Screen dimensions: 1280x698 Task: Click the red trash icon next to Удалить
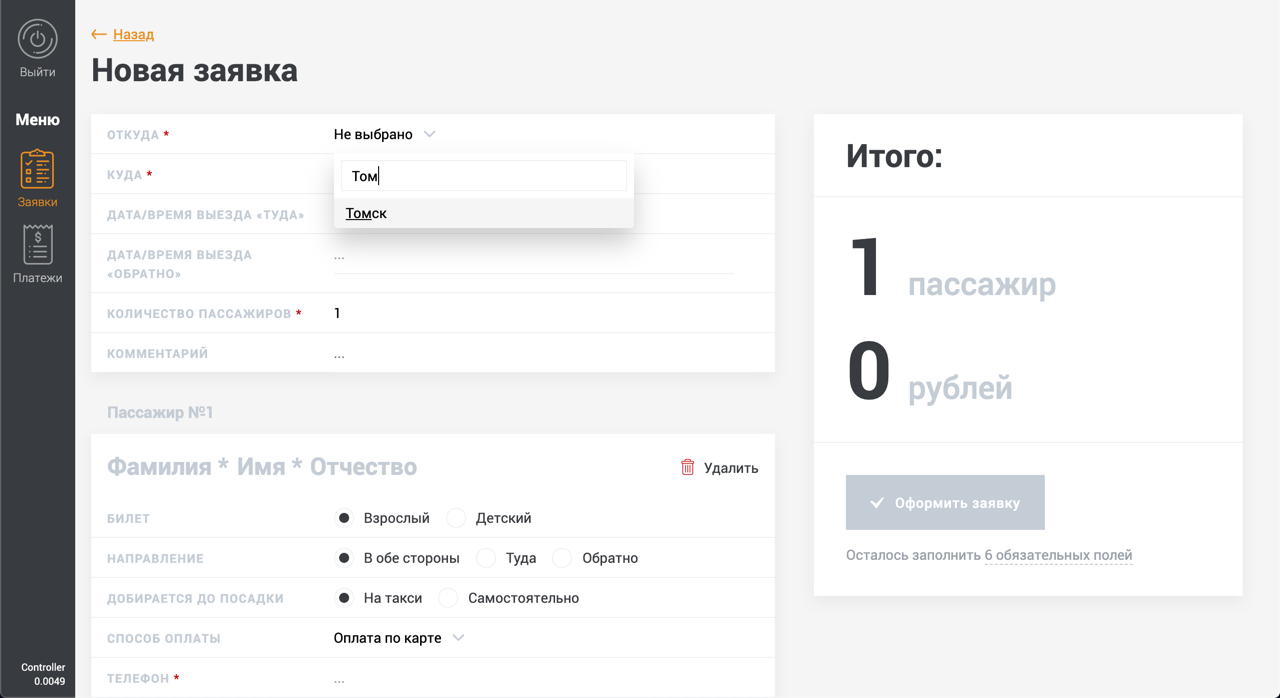[x=687, y=467]
